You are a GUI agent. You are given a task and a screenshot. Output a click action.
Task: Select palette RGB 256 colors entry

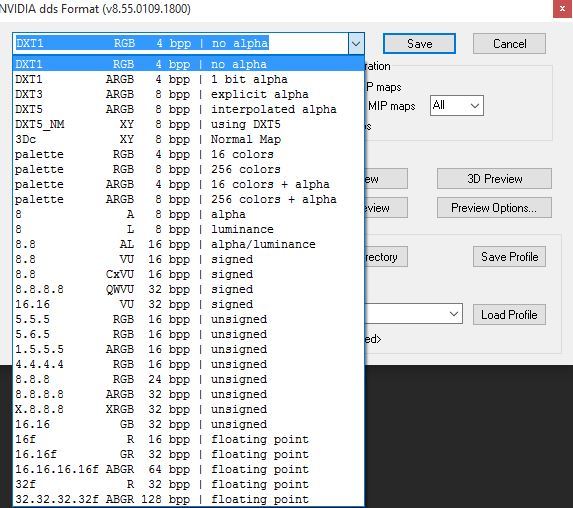[x=189, y=169]
